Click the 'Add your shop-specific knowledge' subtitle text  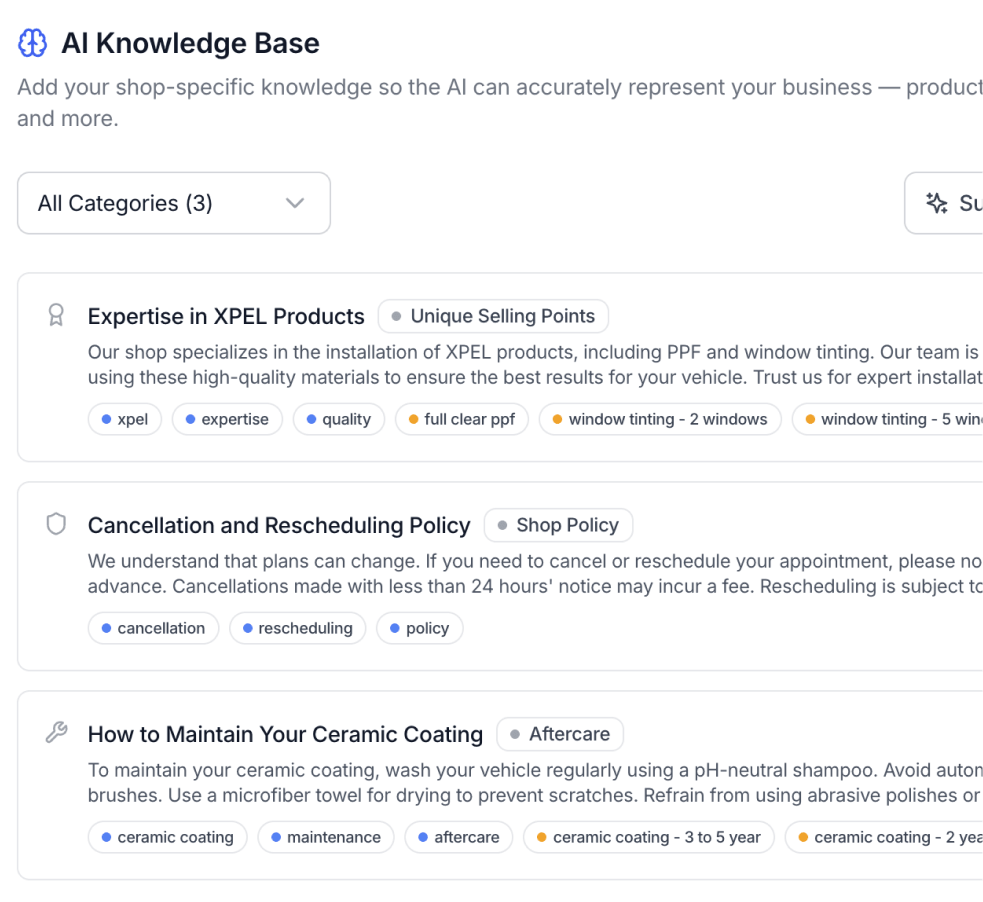(500, 102)
